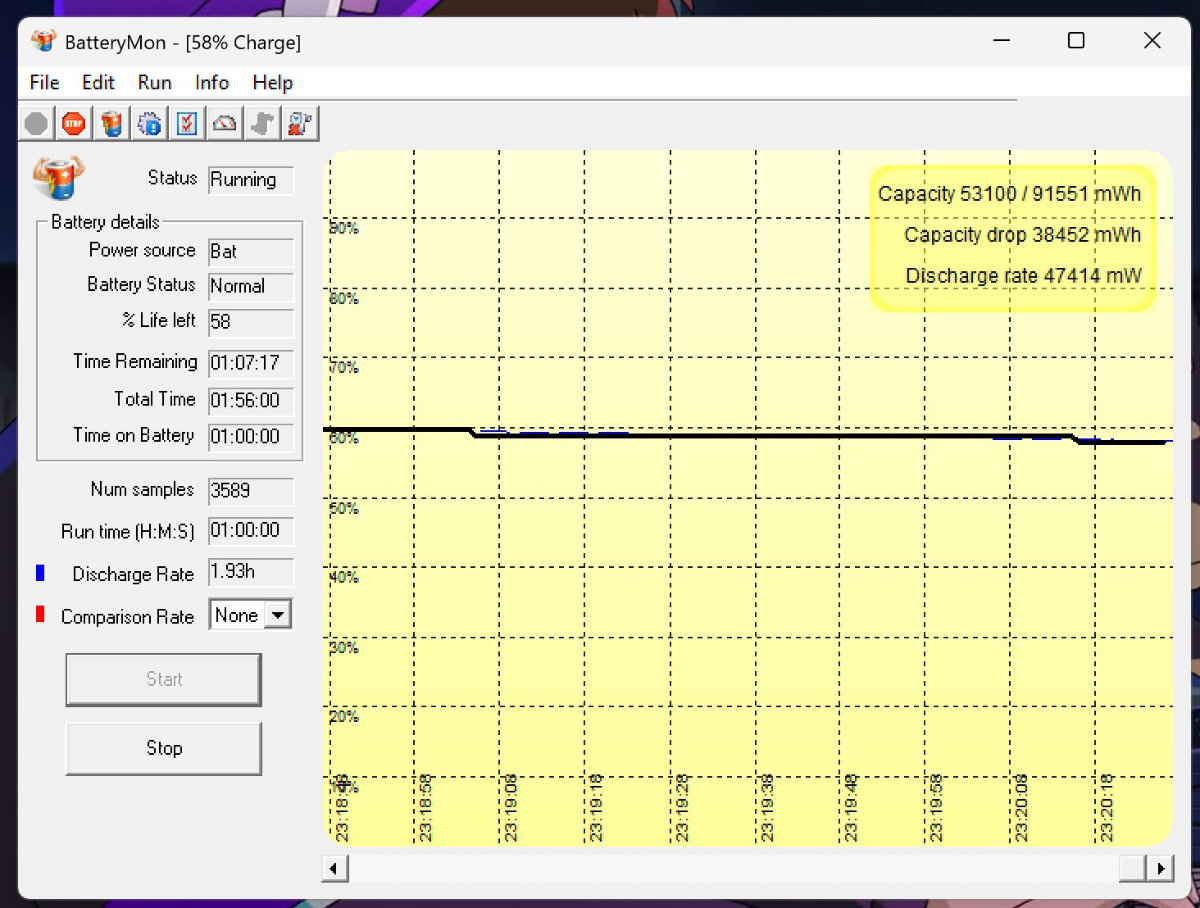The image size is (1200, 908).
Task: Click the 23:20:18 time axis label
Action: [1108, 807]
